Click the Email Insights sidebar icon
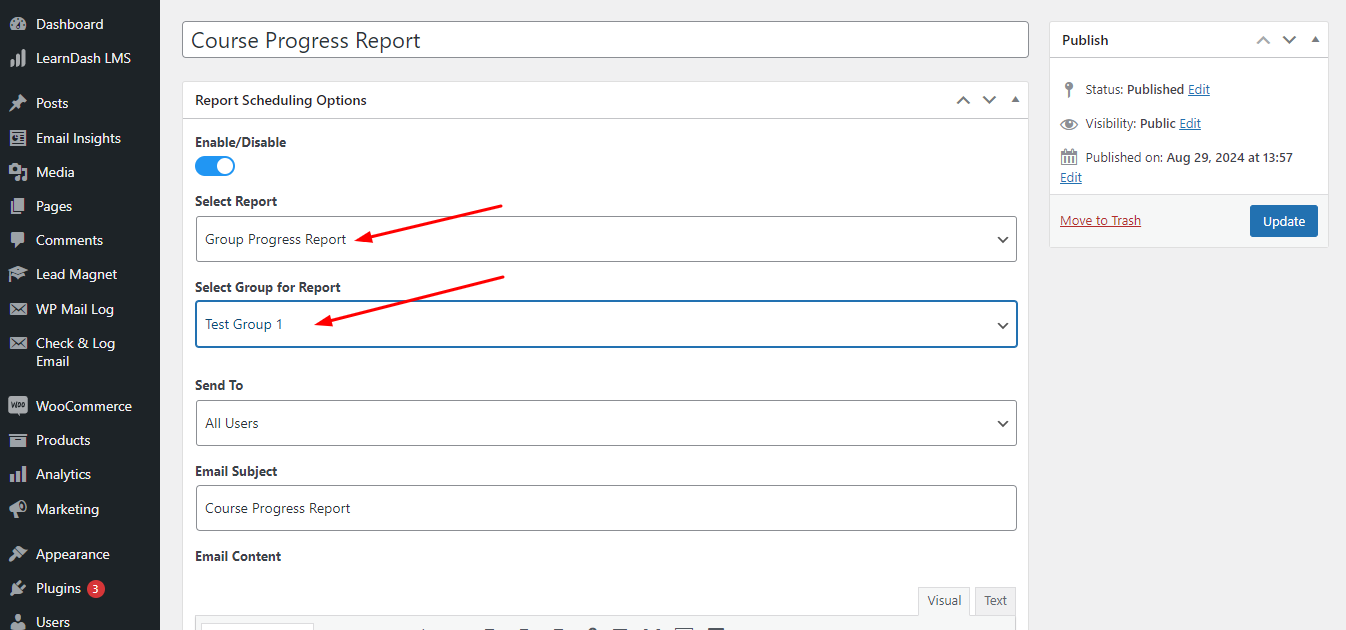The image size is (1346, 630). [x=18, y=138]
